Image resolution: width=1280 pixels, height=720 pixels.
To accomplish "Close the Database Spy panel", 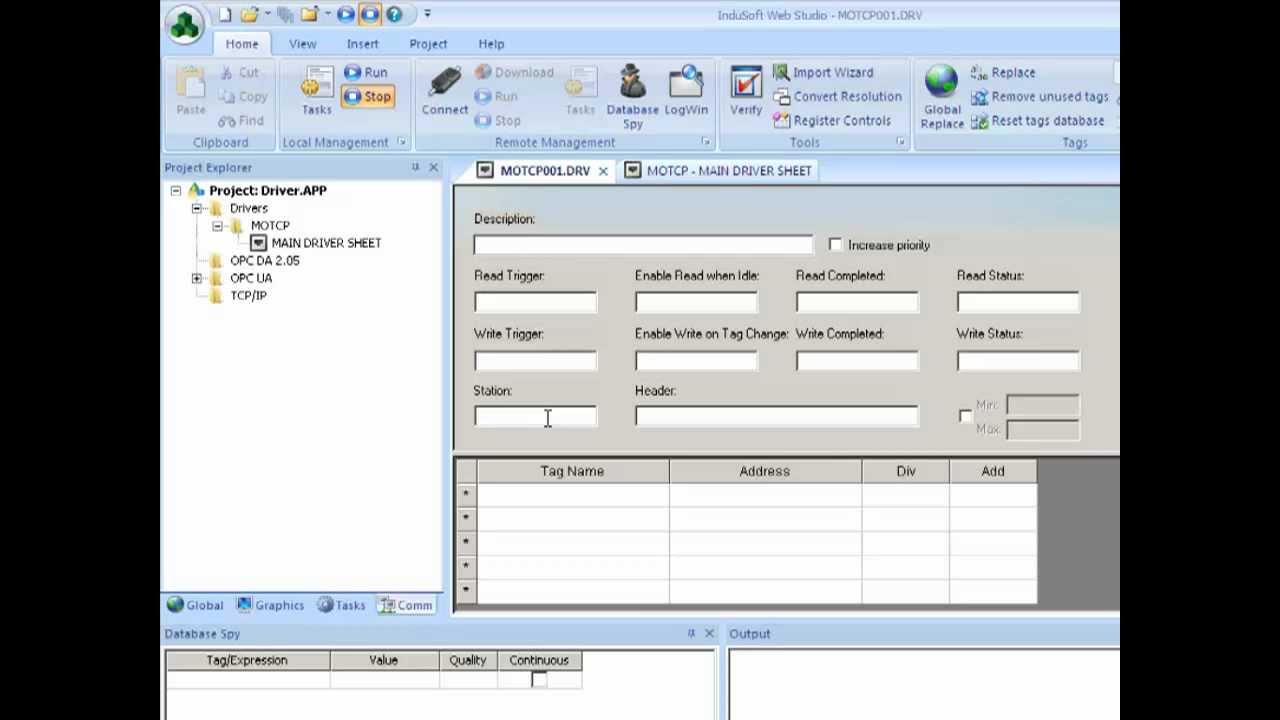I will coord(709,633).
